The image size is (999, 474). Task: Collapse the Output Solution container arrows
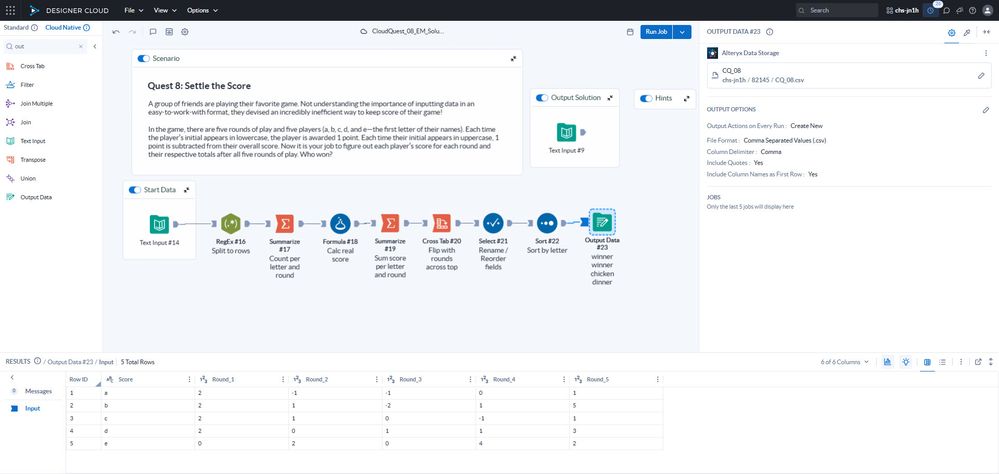click(610, 98)
